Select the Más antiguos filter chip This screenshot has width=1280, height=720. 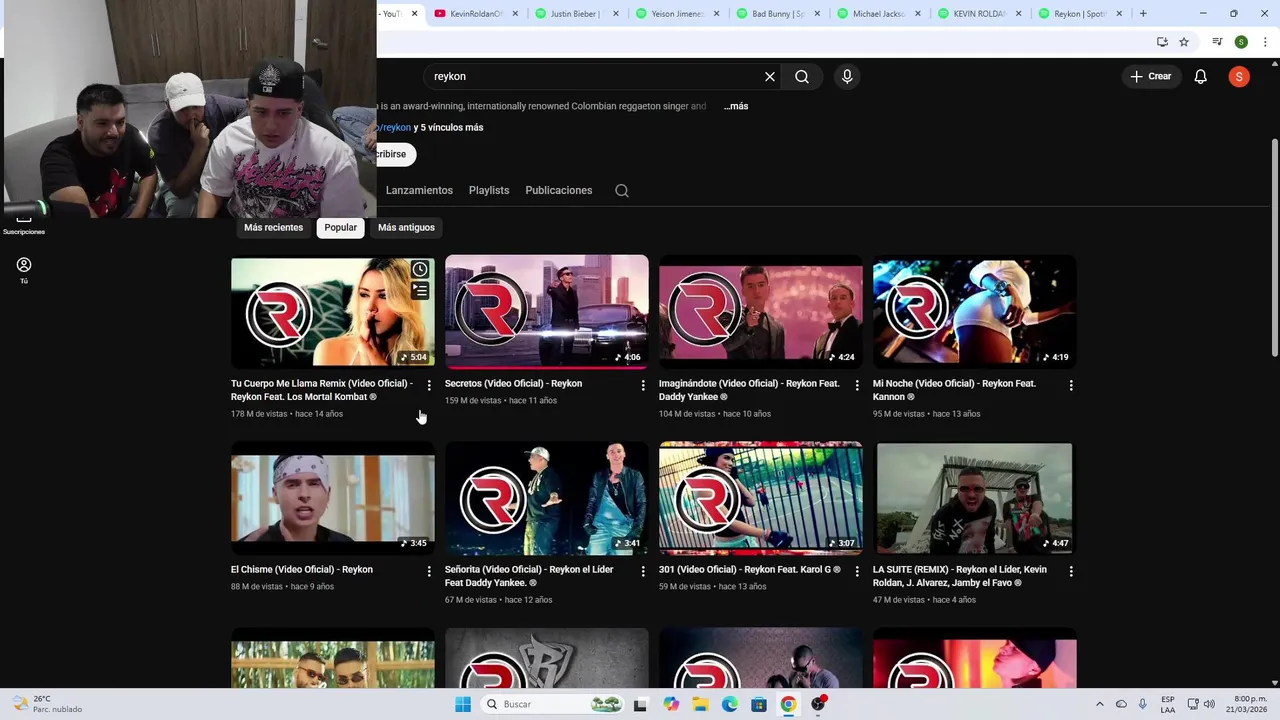(406, 228)
